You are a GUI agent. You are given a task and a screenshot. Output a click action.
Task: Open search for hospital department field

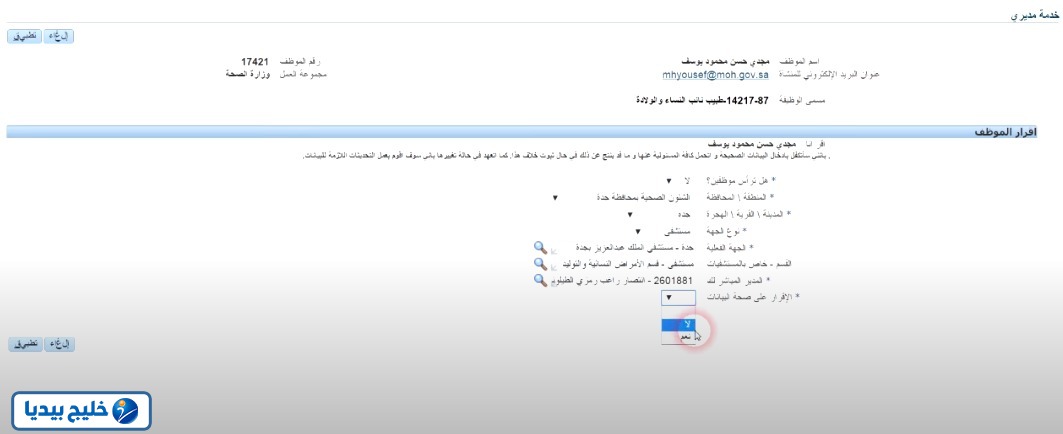point(540,263)
